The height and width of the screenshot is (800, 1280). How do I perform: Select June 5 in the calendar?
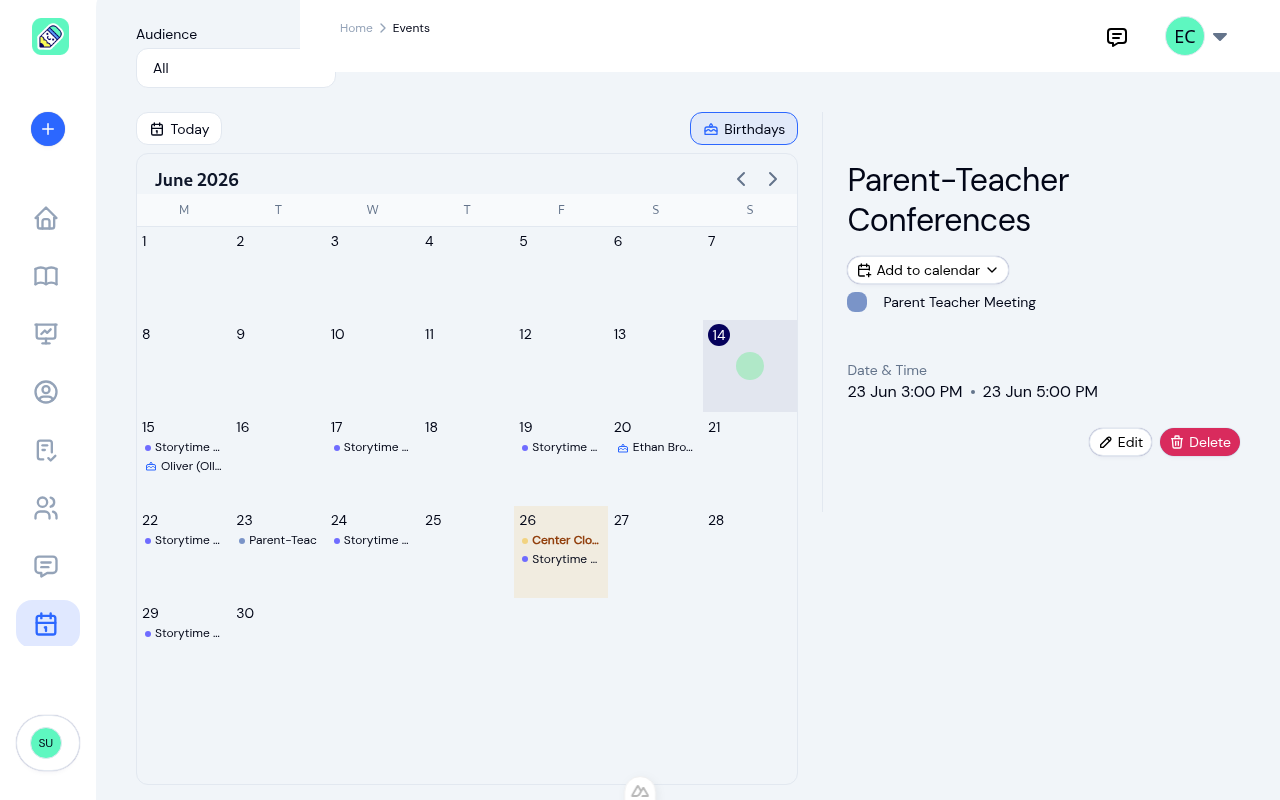point(523,241)
